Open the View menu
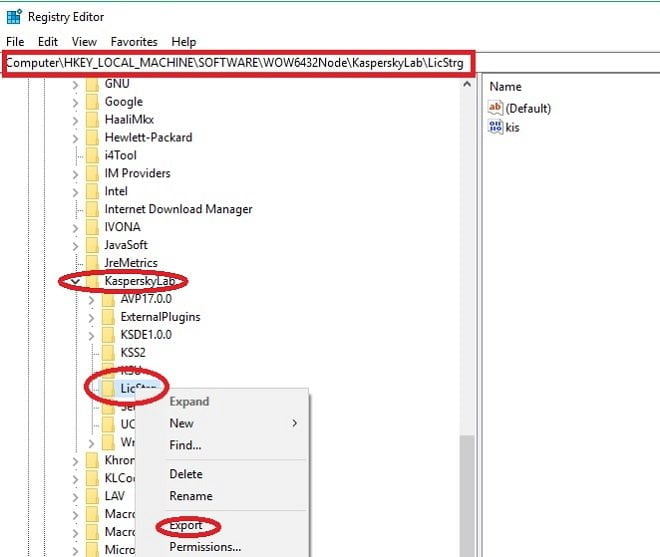660x557 pixels. tap(84, 42)
